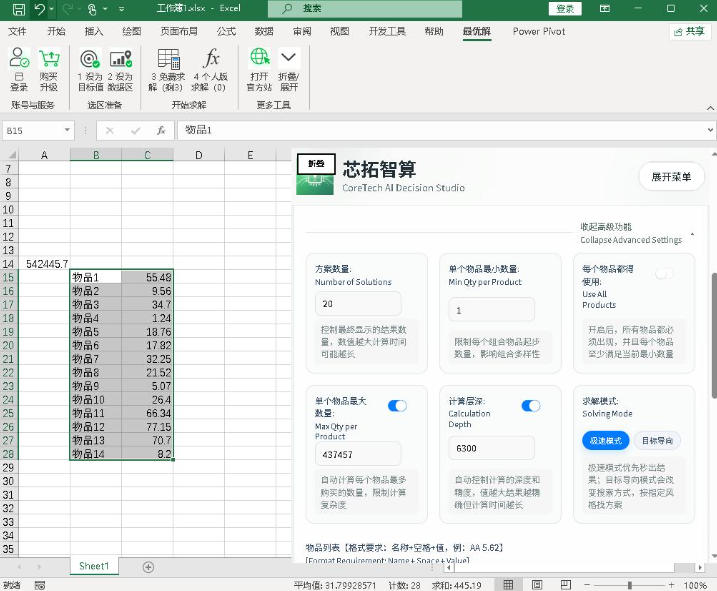Viewport: 717px width, 591px height.
Task: Switch to Power Pivot ribbon tab
Action: click(x=539, y=32)
